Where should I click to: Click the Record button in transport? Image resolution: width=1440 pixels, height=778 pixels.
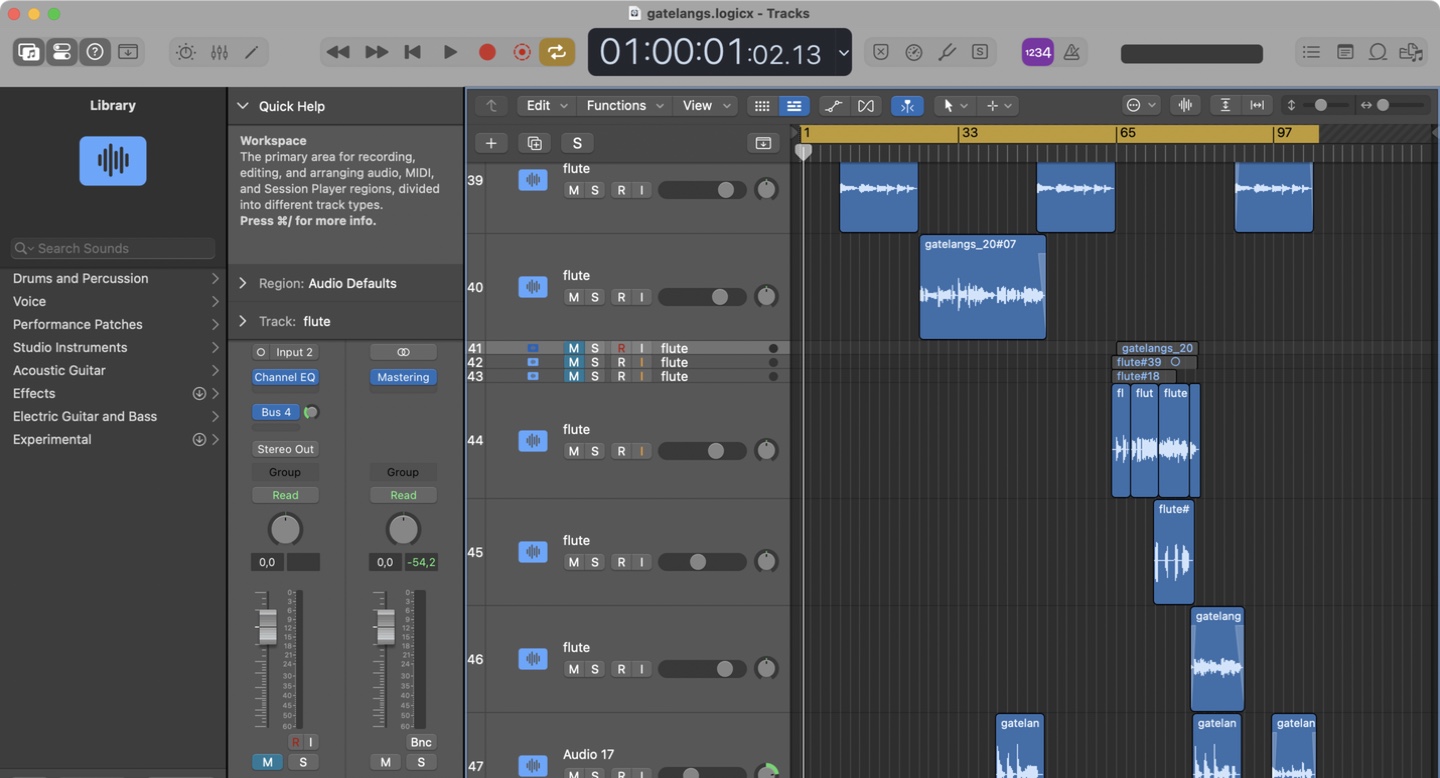click(487, 52)
